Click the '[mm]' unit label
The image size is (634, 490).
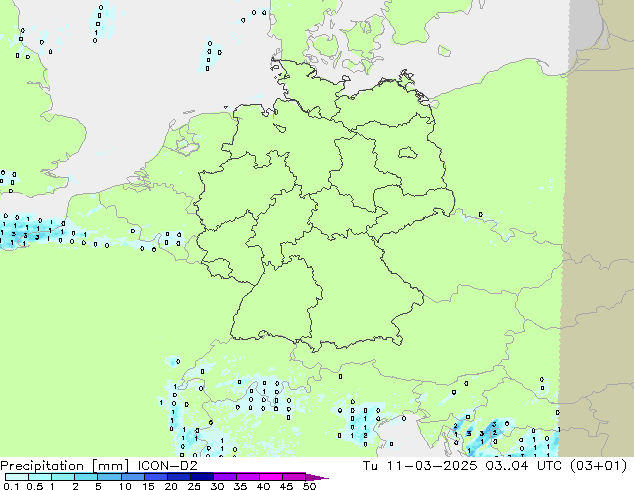(110, 466)
